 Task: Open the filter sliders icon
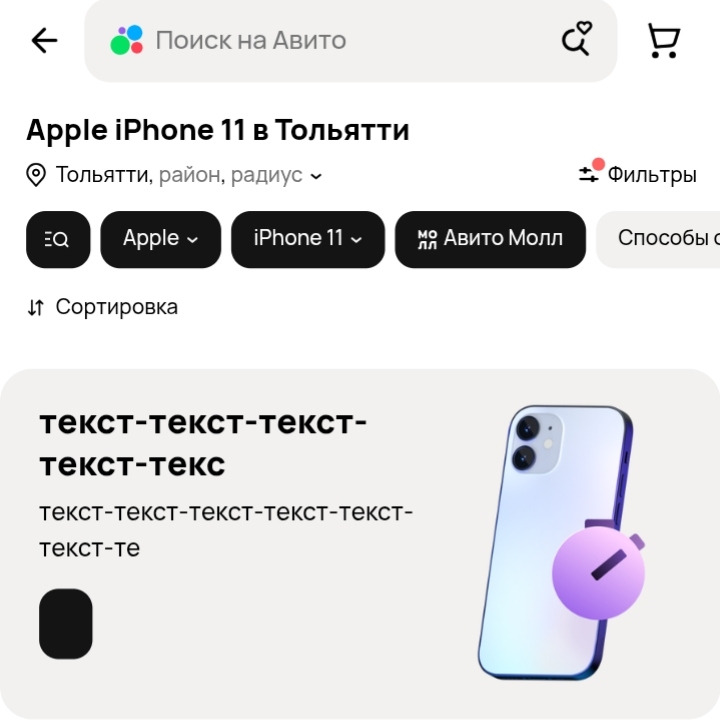tap(588, 174)
